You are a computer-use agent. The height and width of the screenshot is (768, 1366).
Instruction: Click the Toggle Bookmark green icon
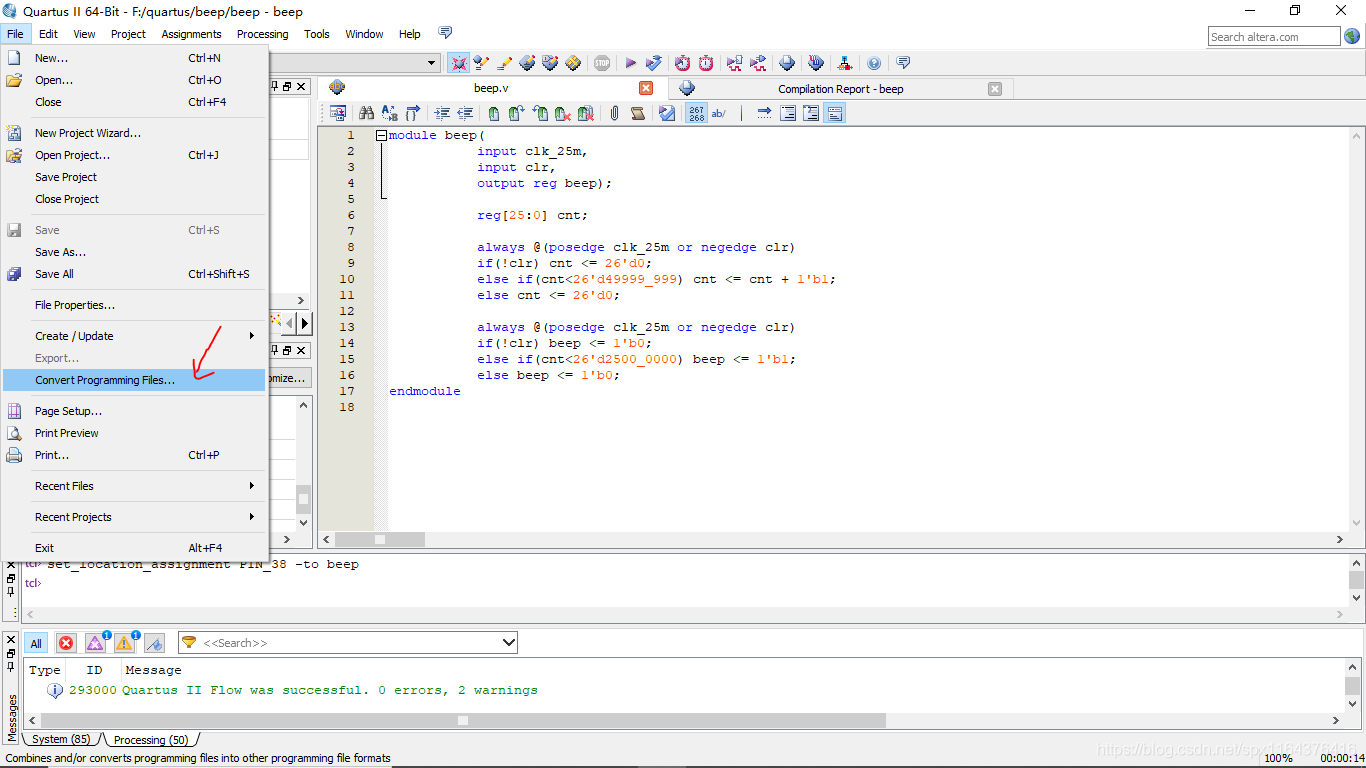[493, 114]
